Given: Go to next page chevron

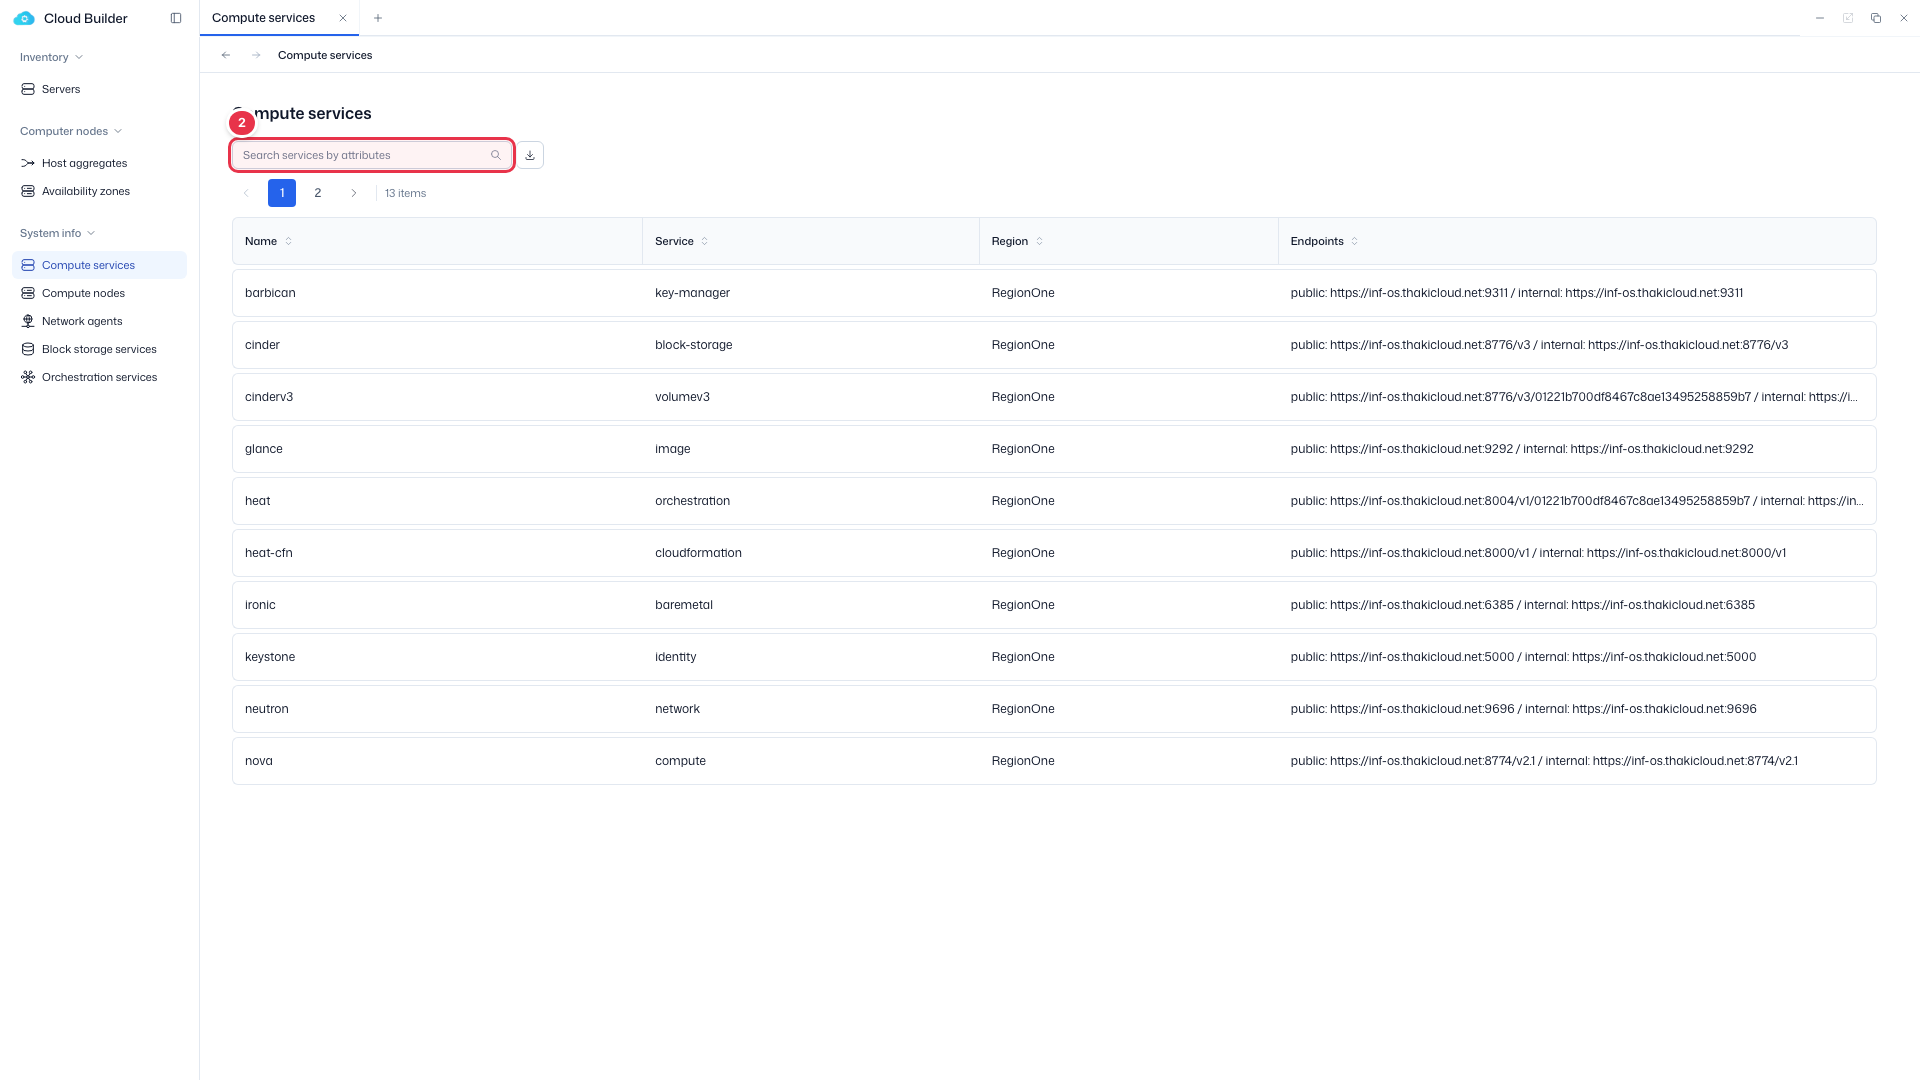Looking at the screenshot, I should coord(354,193).
